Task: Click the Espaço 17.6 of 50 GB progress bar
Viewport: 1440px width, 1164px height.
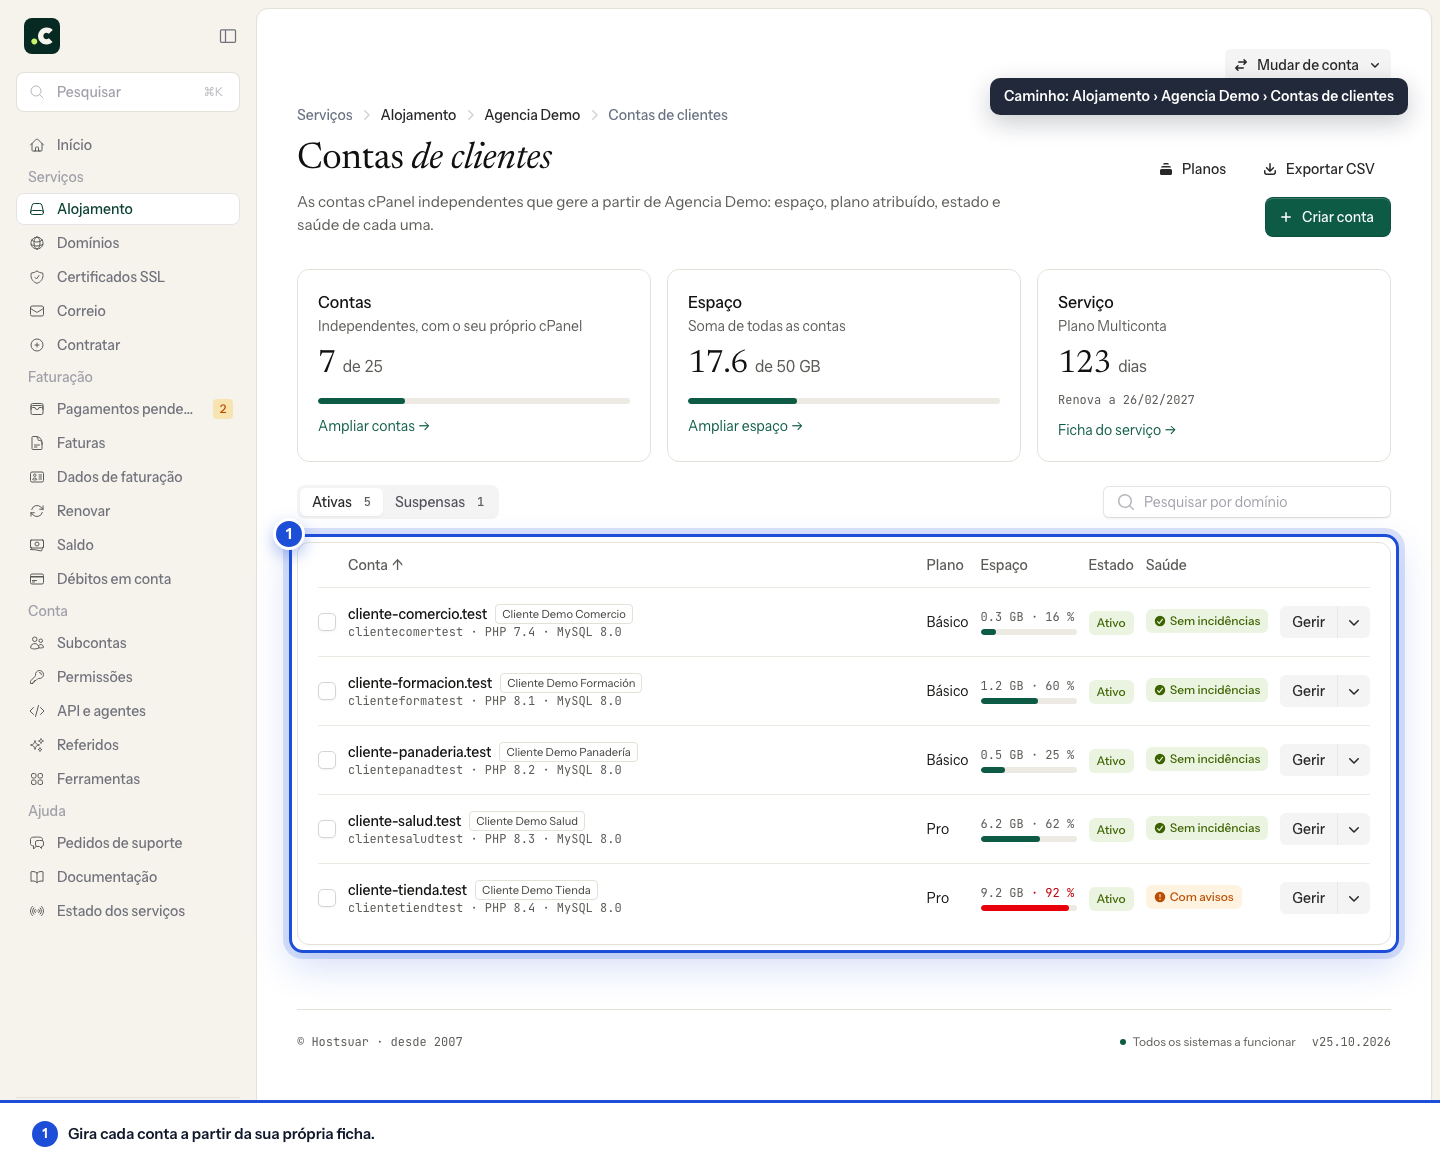Action: pyautogui.click(x=844, y=401)
